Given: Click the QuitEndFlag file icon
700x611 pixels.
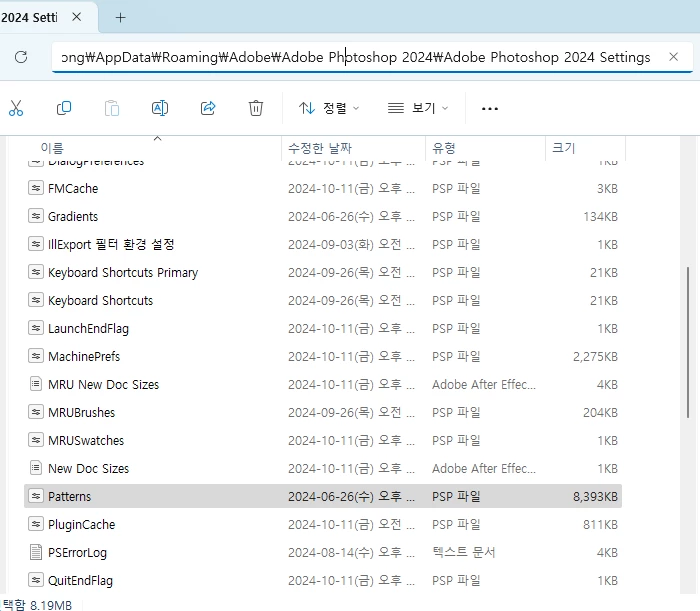Looking at the screenshot, I should (36, 580).
